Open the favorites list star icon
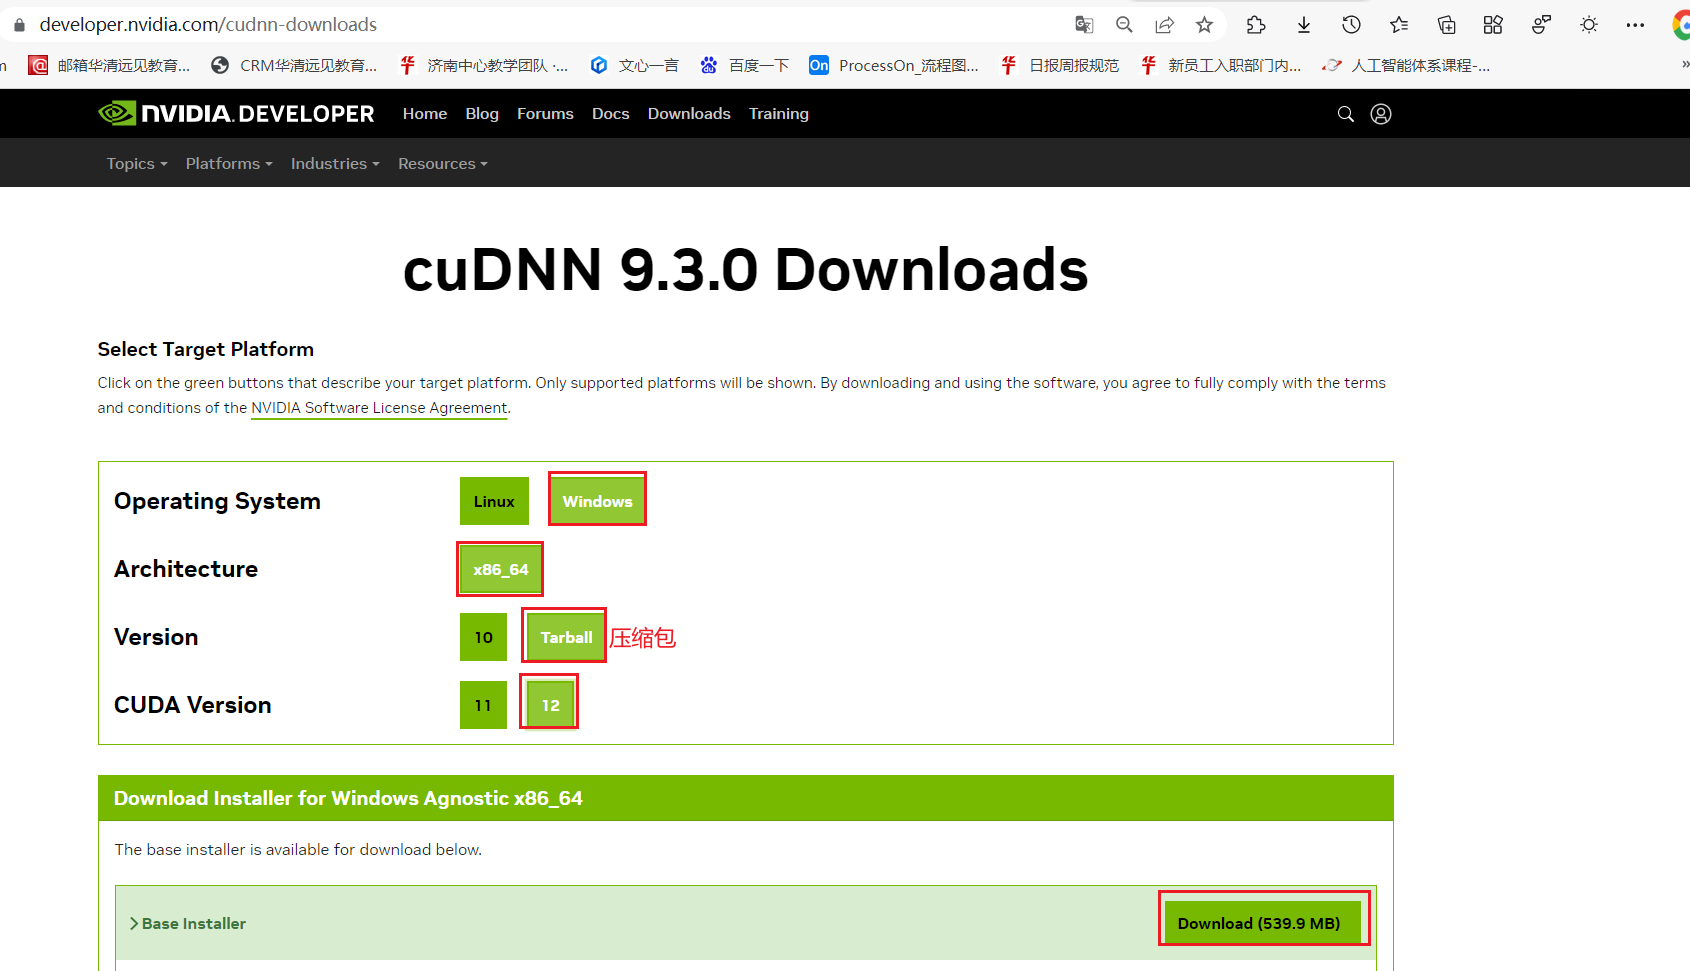Screen dimensions: 1690x971 [x=1399, y=25]
